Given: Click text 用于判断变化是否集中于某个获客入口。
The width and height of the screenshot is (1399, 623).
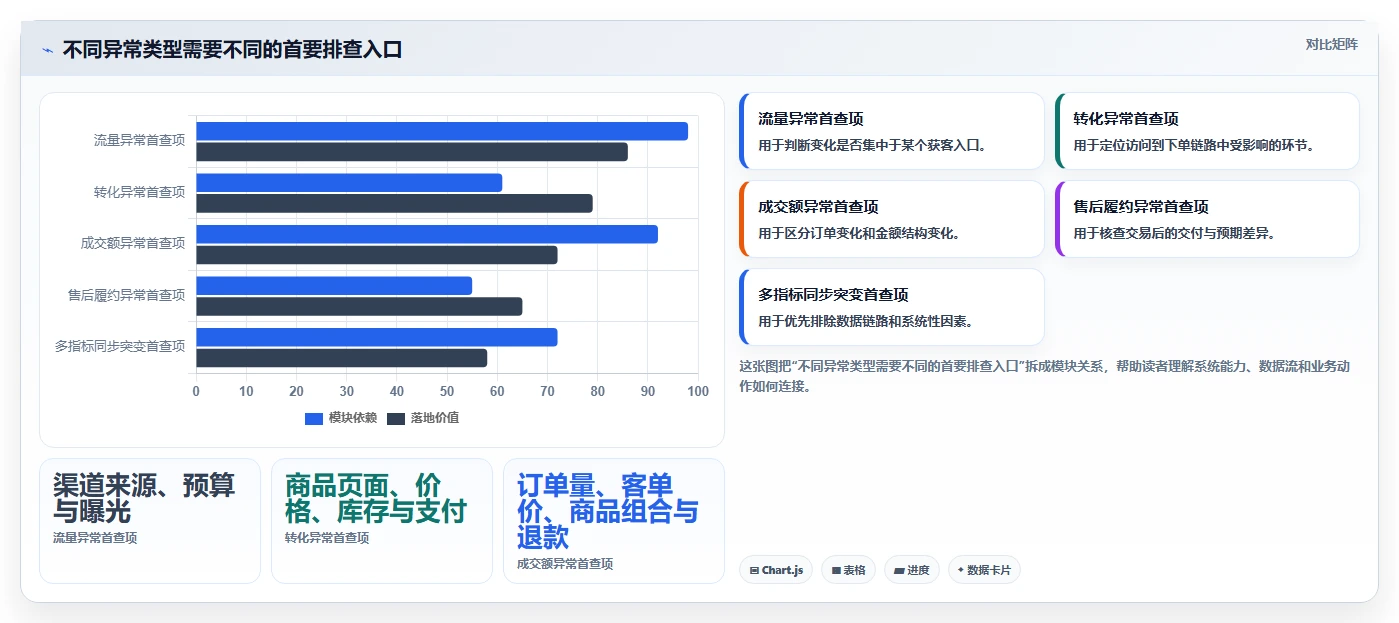Looking at the screenshot, I should (873, 145).
